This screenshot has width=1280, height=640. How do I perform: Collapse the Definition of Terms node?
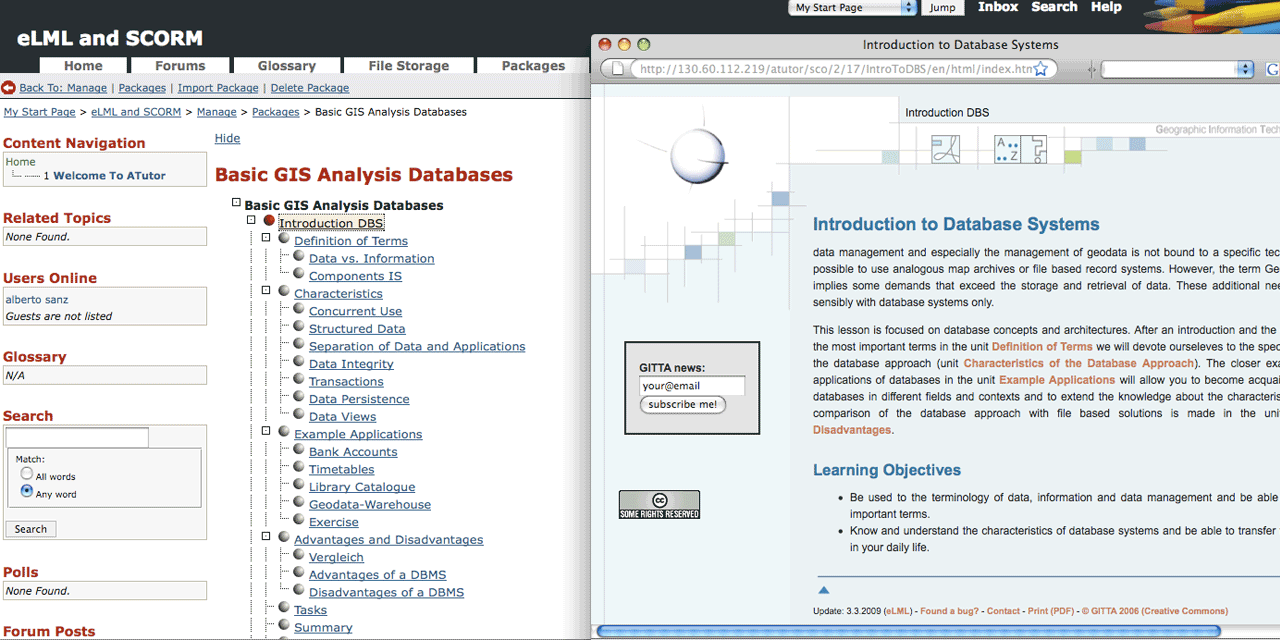click(267, 238)
